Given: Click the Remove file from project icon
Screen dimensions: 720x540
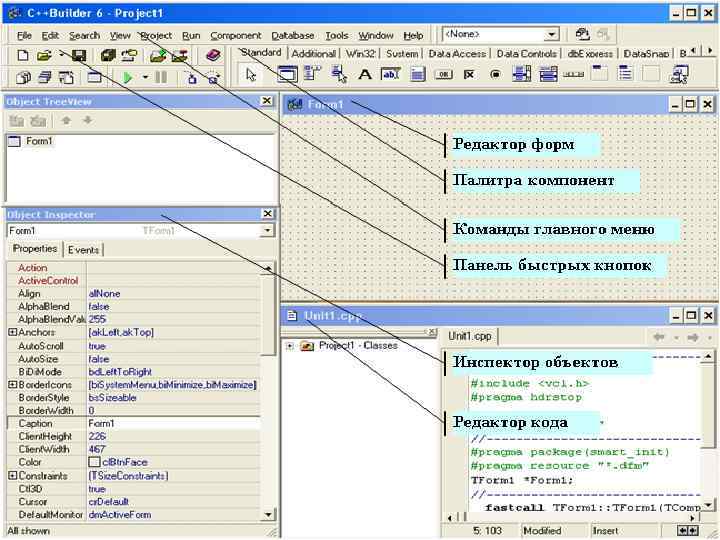Looking at the screenshot, I should 180,56.
